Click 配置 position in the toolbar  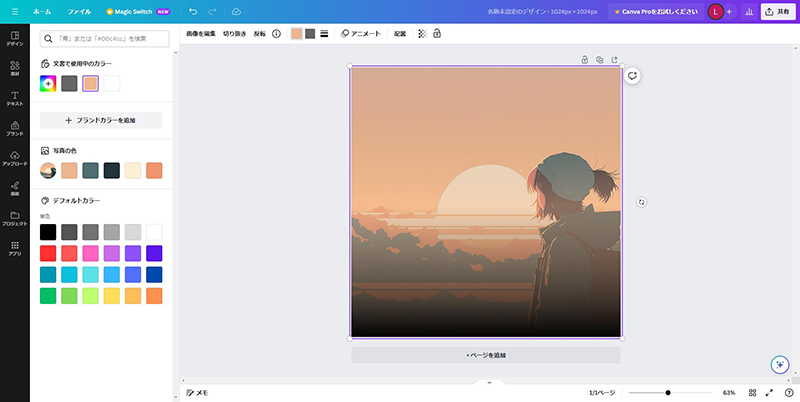(x=400, y=34)
